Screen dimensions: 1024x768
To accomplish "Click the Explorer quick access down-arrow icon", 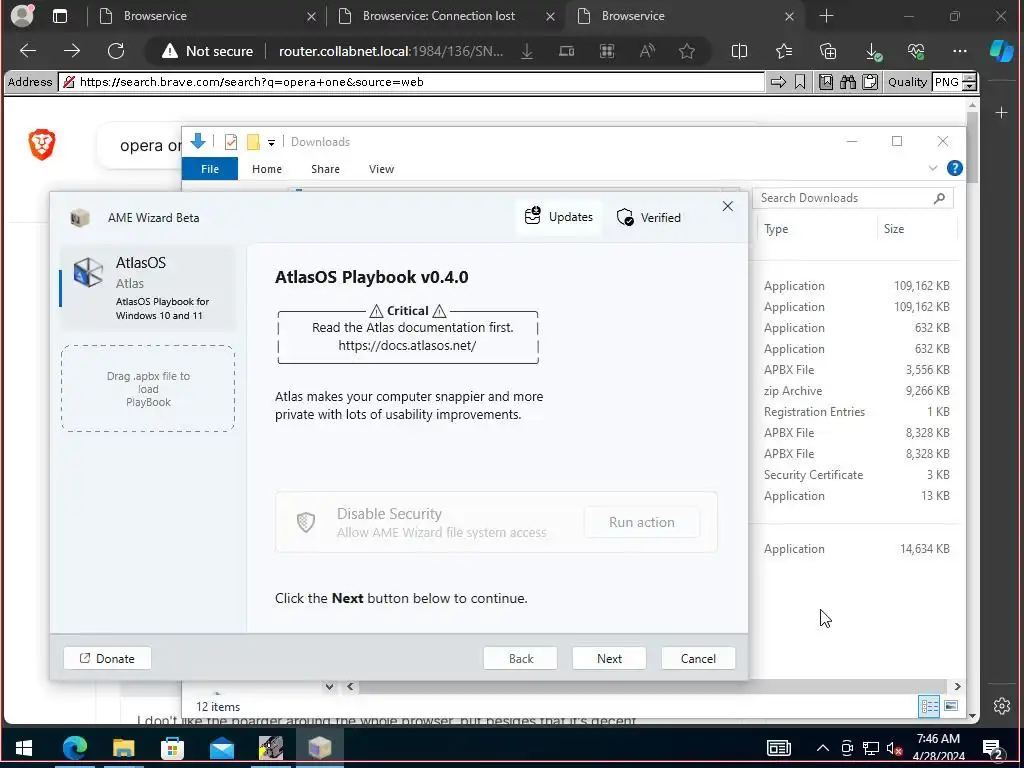I will point(197,141).
